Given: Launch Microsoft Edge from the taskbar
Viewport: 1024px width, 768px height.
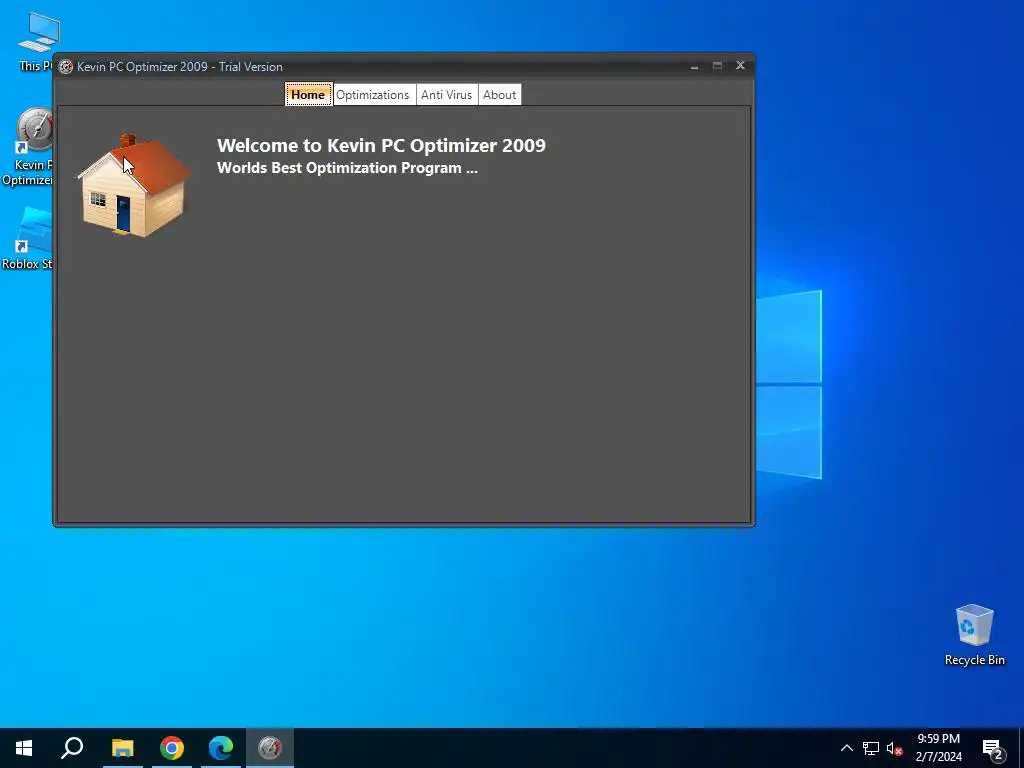Looking at the screenshot, I should 221,748.
